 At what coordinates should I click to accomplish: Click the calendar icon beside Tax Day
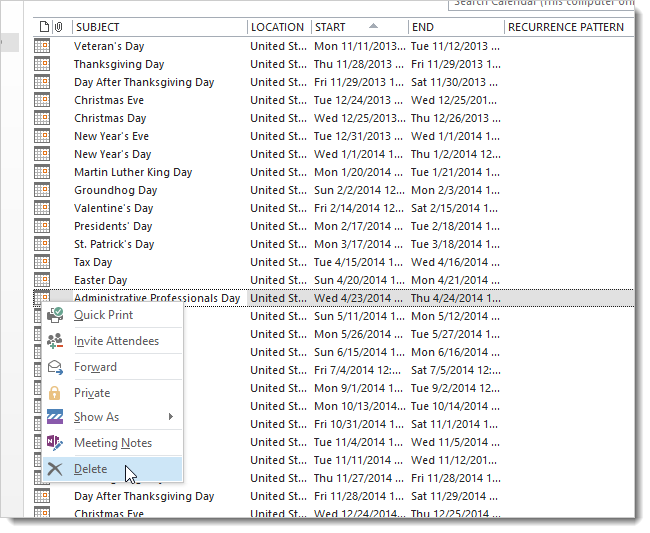pos(42,262)
